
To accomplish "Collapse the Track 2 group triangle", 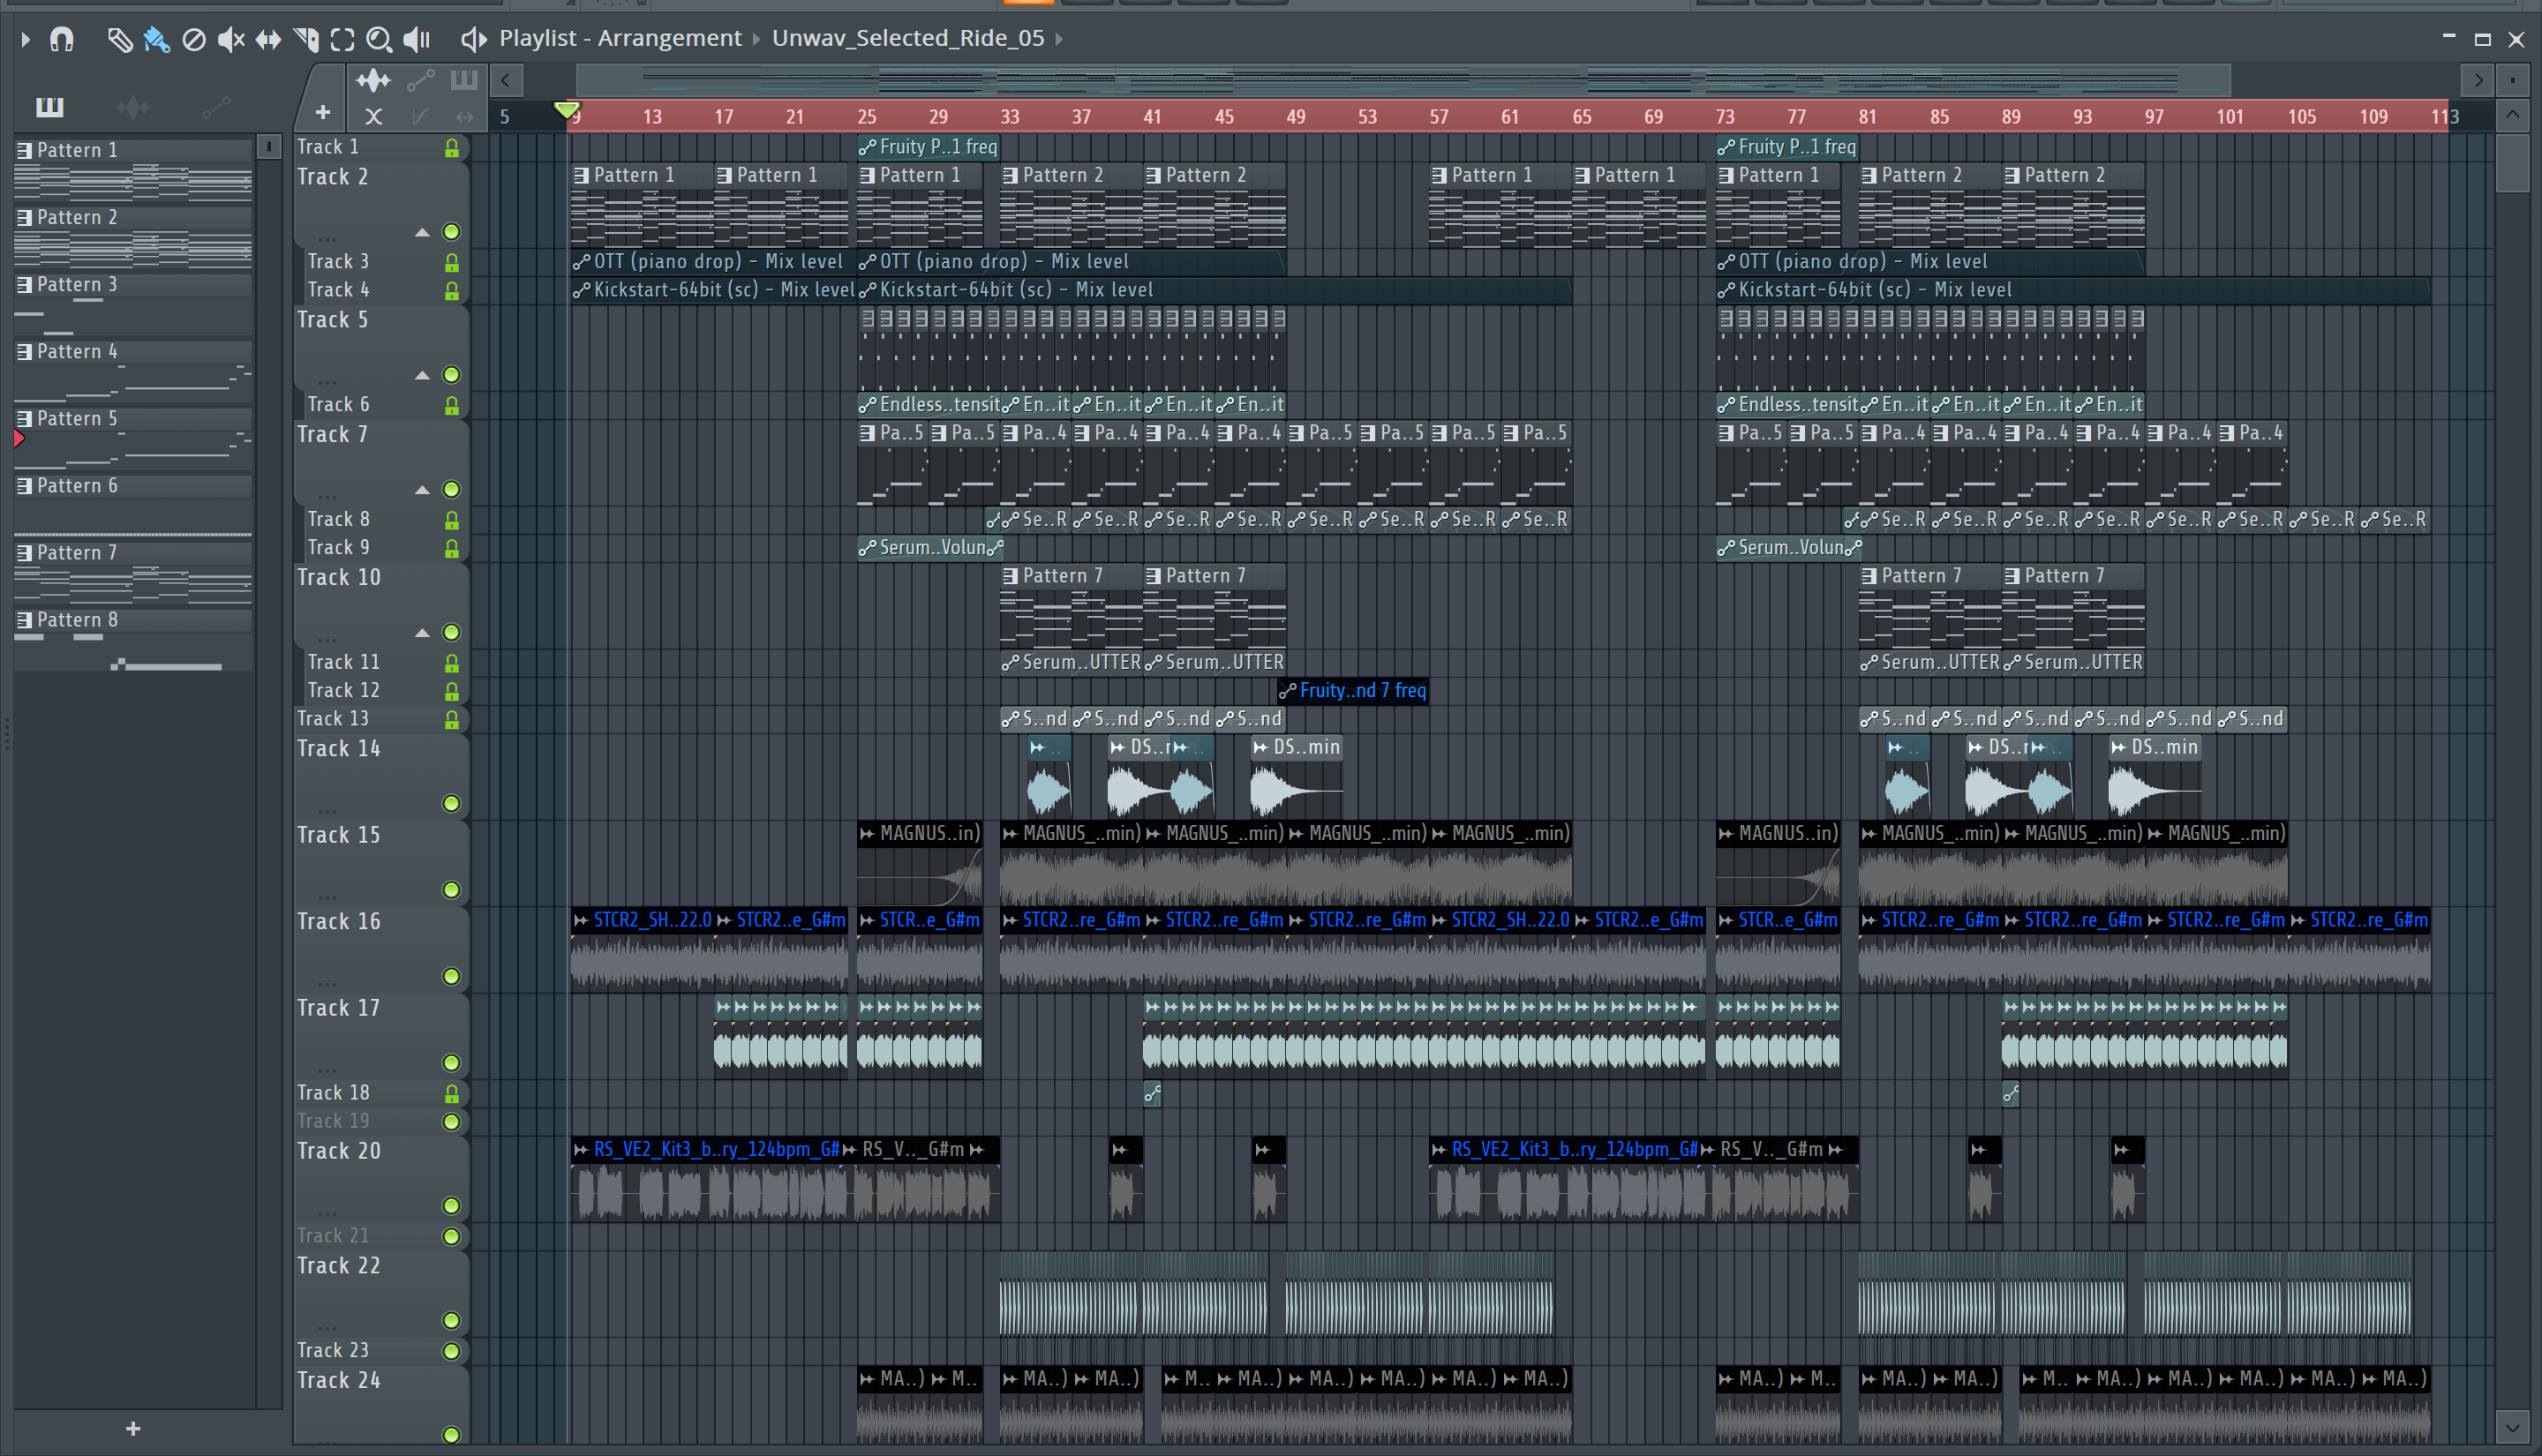I will coord(422,233).
